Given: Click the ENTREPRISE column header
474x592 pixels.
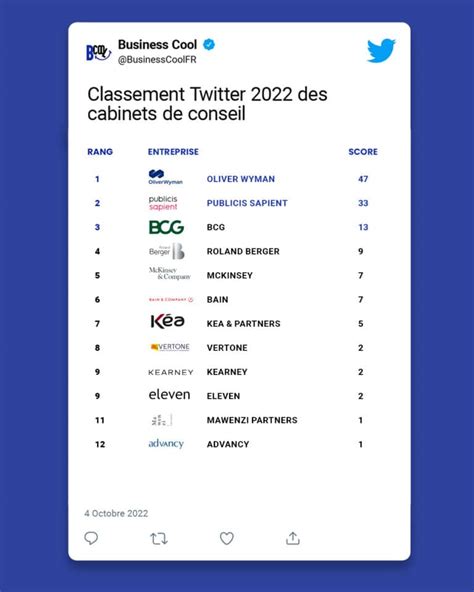Looking at the screenshot, I should [173, 152].
